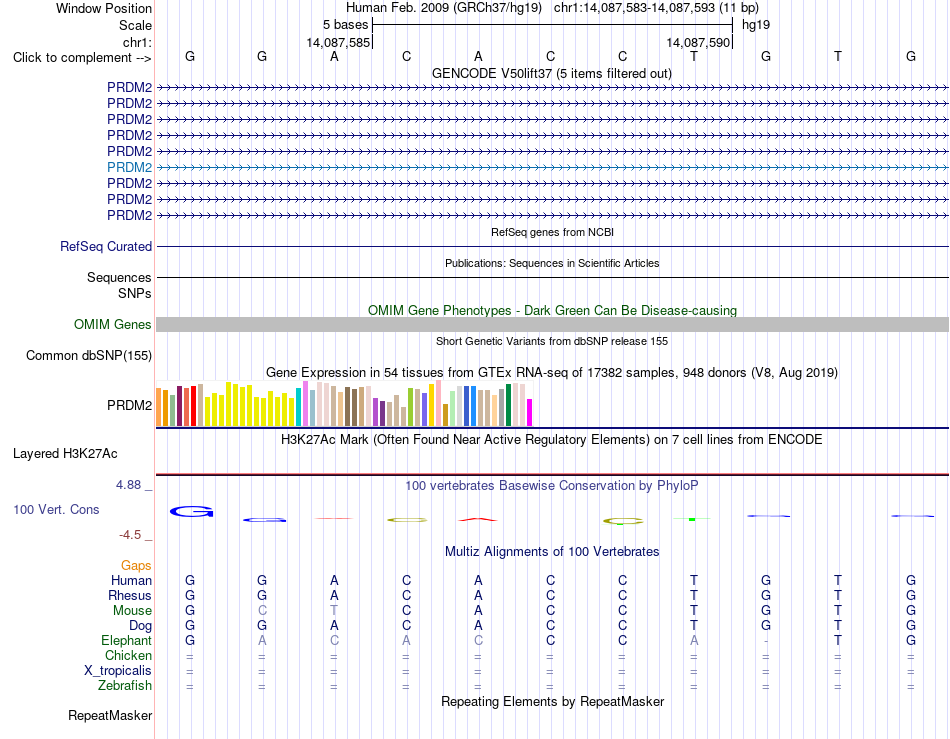Click the gray OMIM Genes item bar

click(x=553, y=325)
